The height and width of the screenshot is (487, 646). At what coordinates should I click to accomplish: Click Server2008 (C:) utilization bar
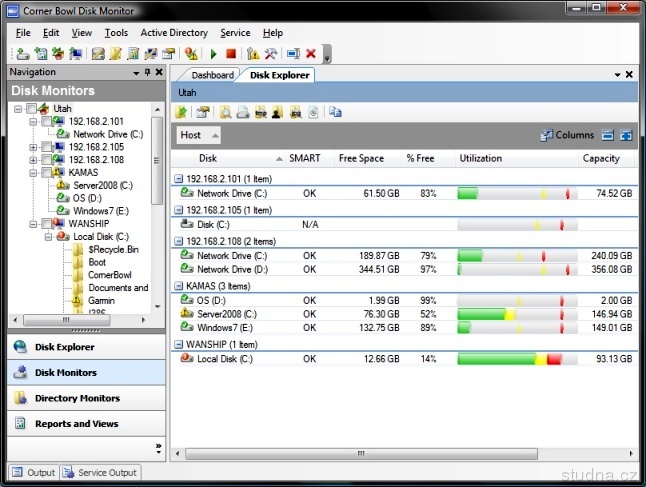tap(517, 314)
